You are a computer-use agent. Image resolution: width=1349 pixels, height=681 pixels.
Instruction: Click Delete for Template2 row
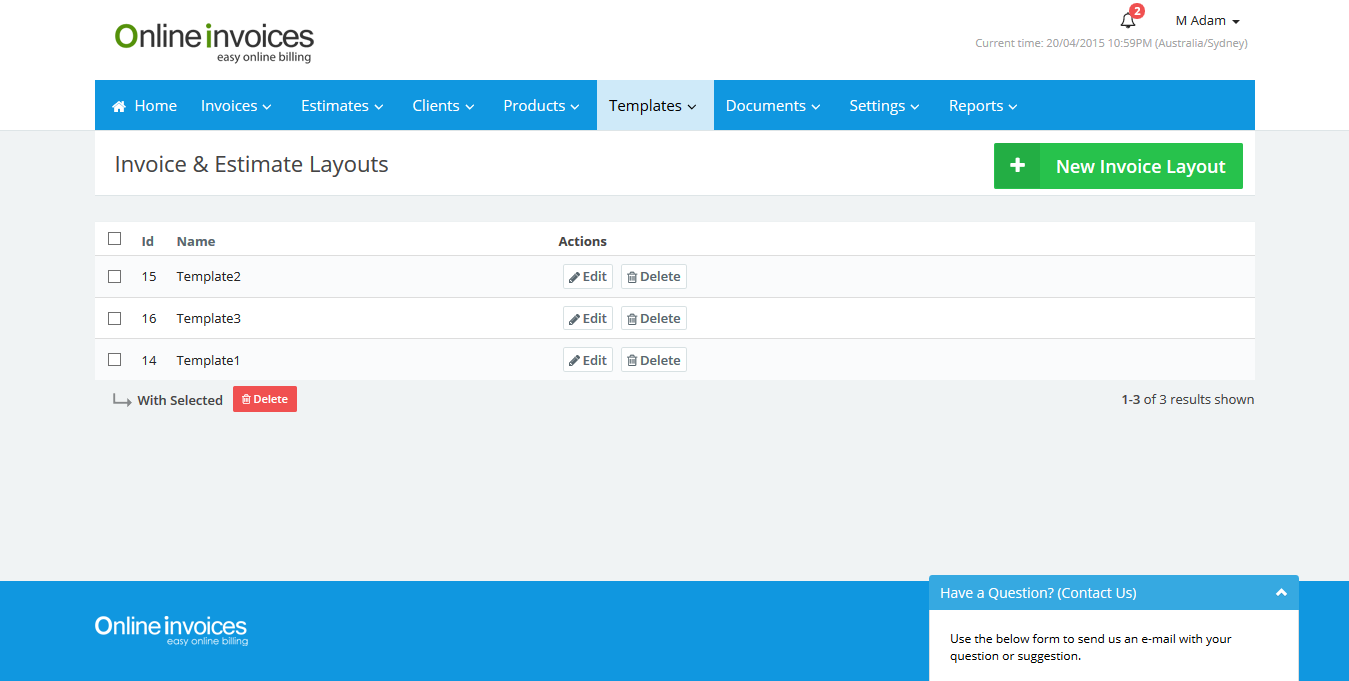point(653,277)
